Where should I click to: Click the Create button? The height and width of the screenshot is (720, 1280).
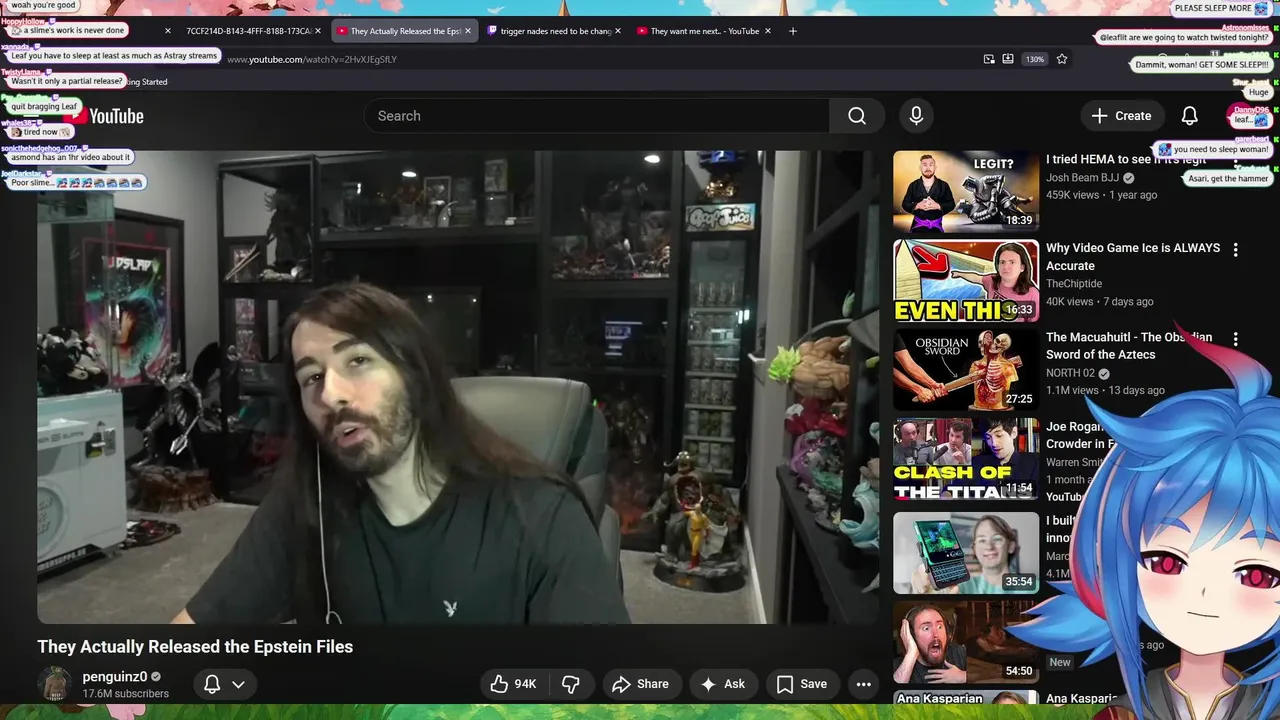click(1122, 116)
